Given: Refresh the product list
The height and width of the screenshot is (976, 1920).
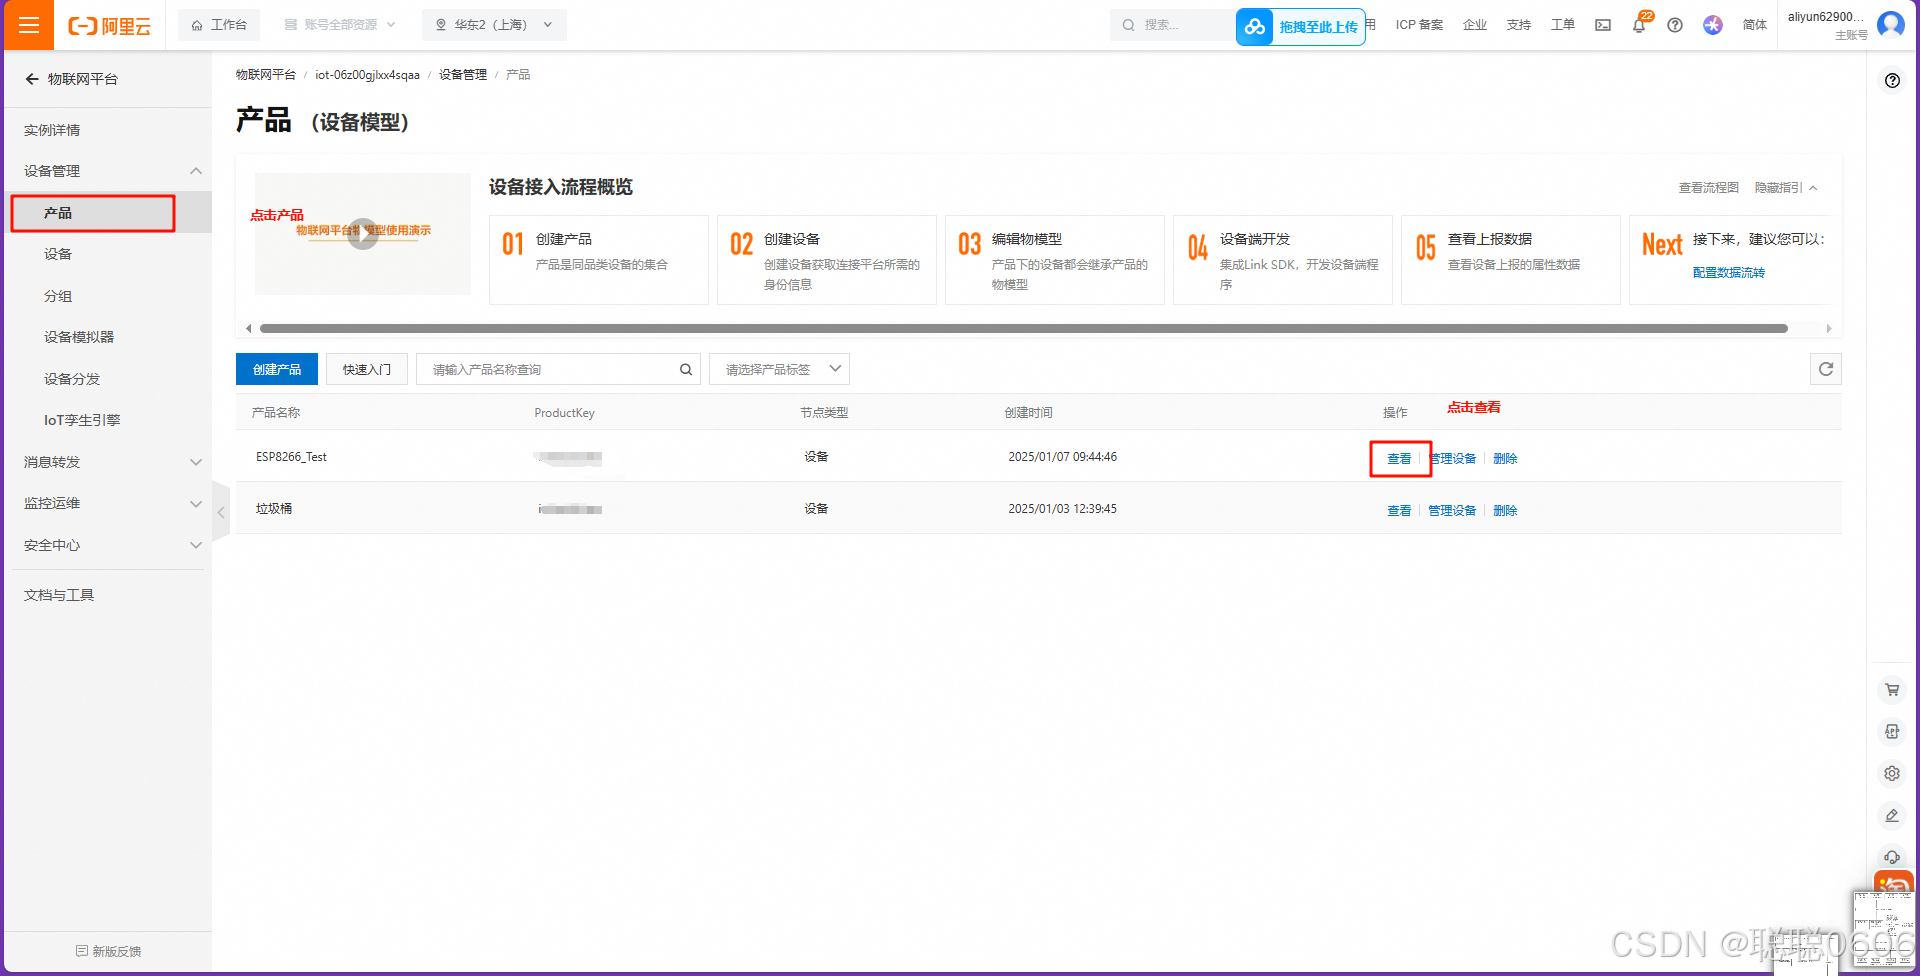Looking at the screenshot, I should coord(1826,369).
